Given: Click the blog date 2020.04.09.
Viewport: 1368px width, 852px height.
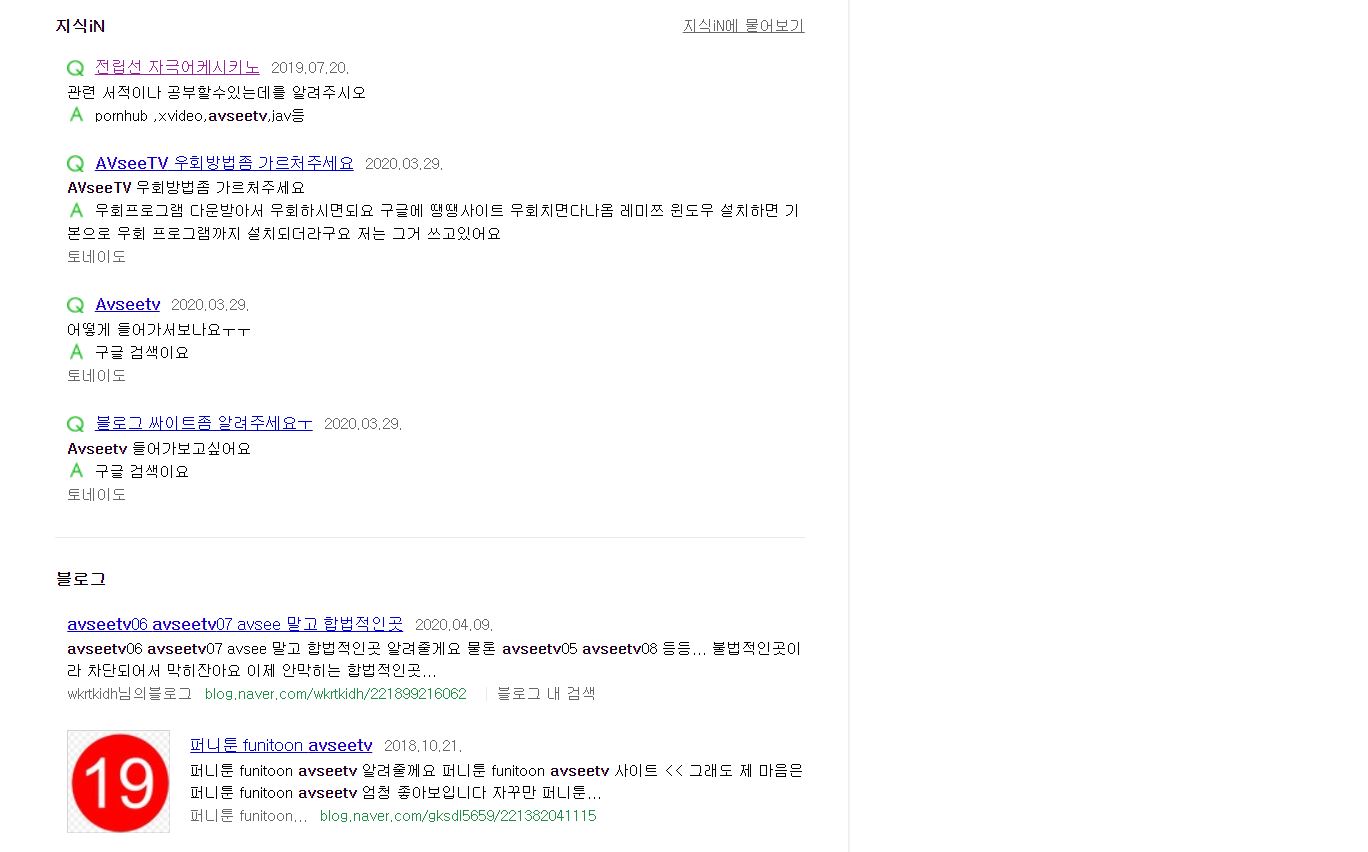Looking at the screenshot, I should [x=454, y=625].
